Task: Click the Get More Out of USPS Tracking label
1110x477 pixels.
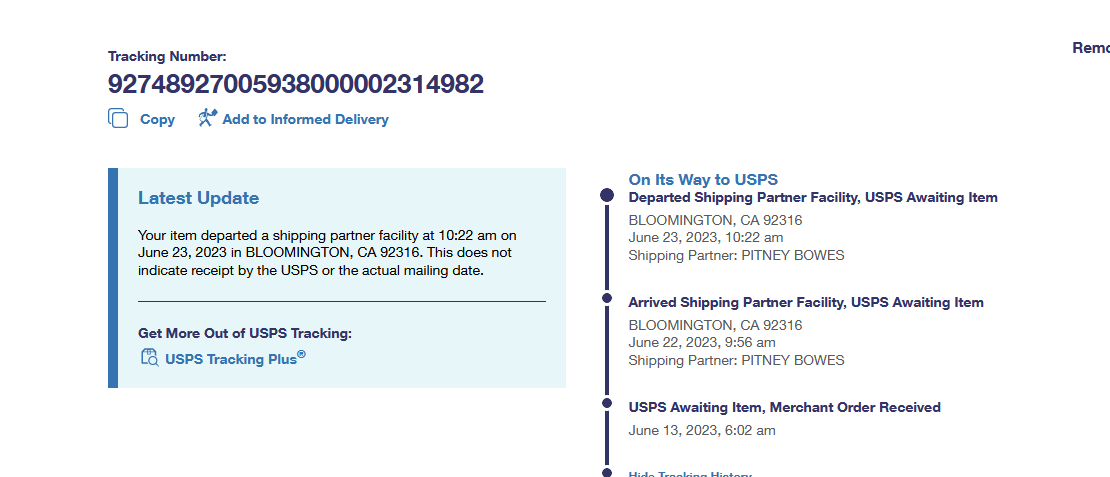Action: pyautogui.click(x=245, y=333)
